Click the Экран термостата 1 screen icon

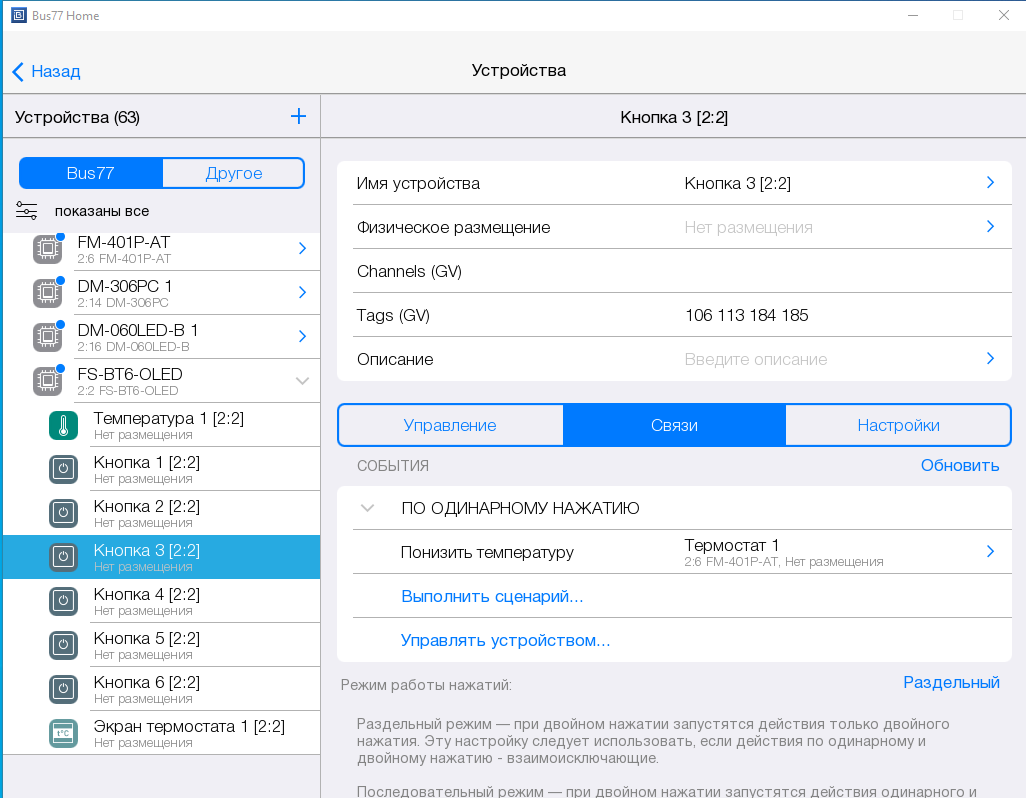(x=63, y=733)
